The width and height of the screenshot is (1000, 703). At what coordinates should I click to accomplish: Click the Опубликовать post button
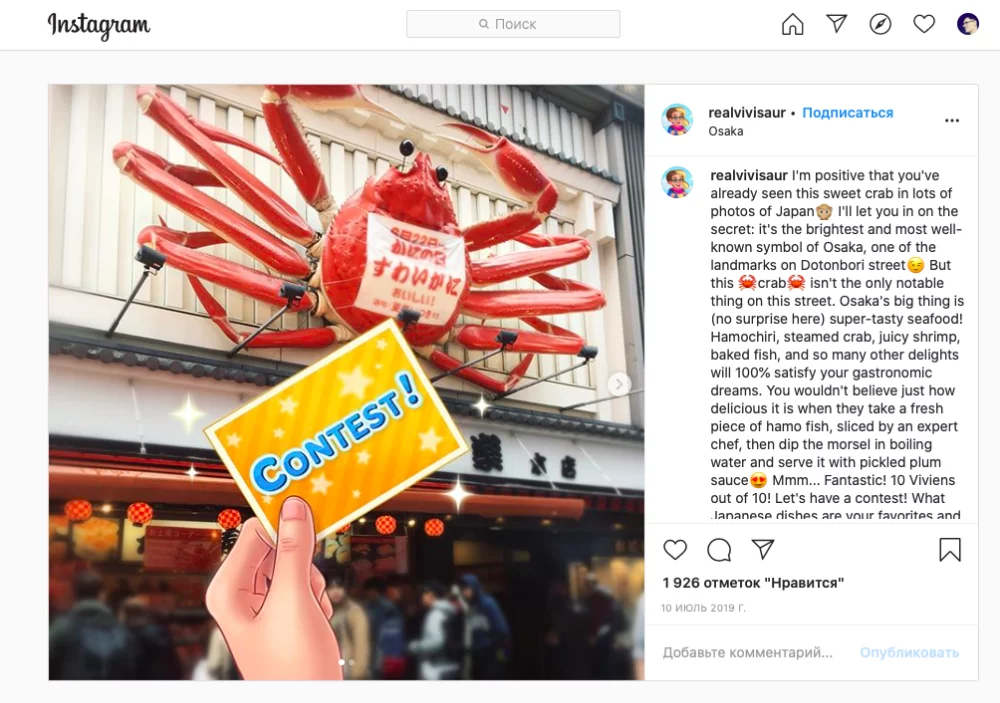(909, 653)
